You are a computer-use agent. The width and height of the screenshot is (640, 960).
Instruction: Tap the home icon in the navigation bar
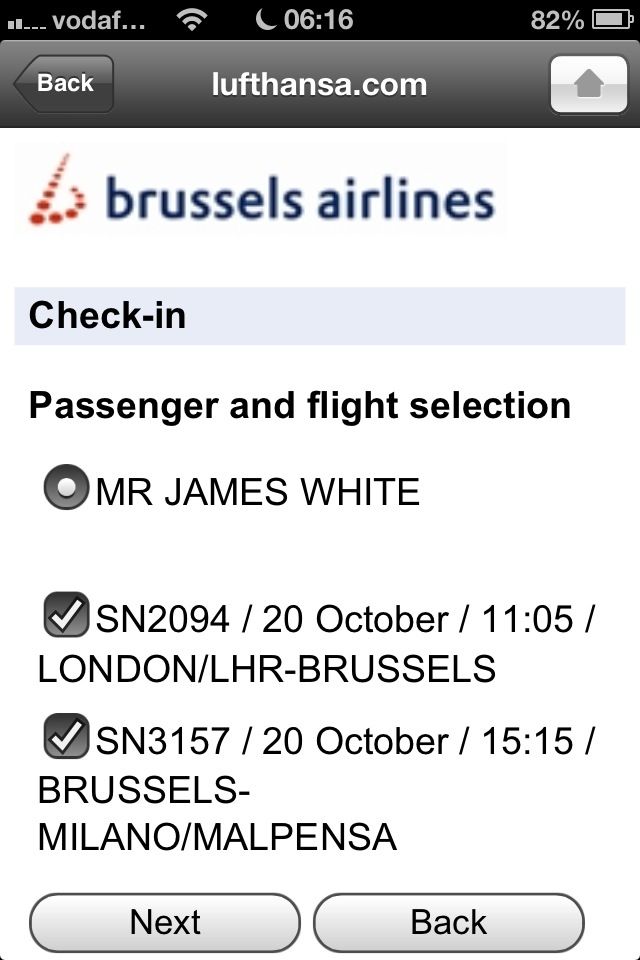tap(589, 84)
